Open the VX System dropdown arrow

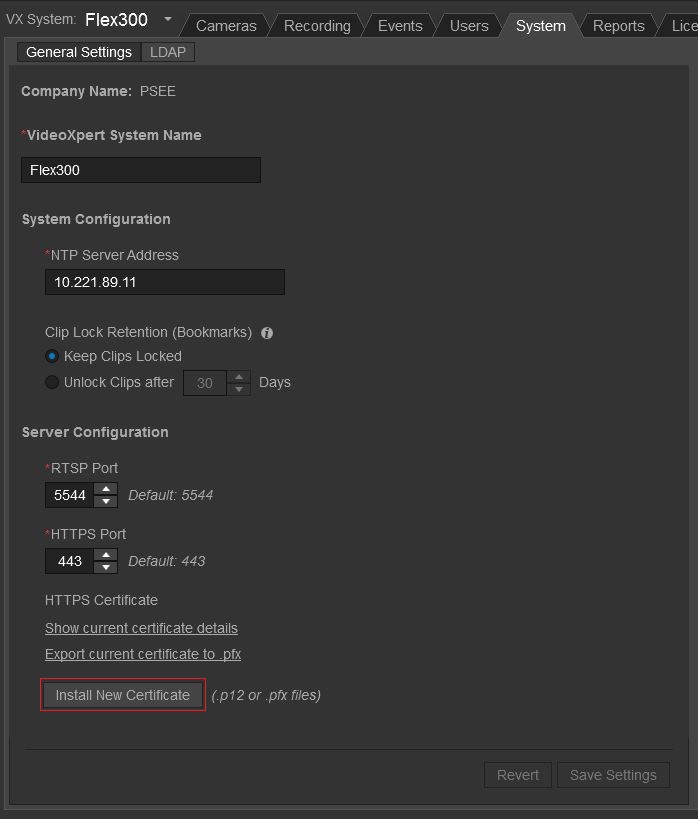click(167, 19)
